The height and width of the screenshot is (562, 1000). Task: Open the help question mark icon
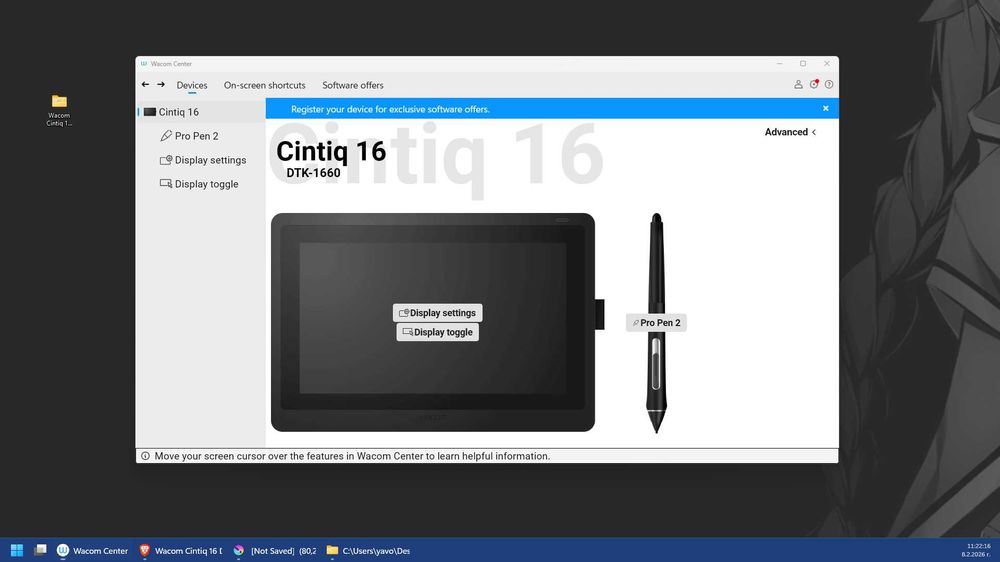tap(829, 84)
